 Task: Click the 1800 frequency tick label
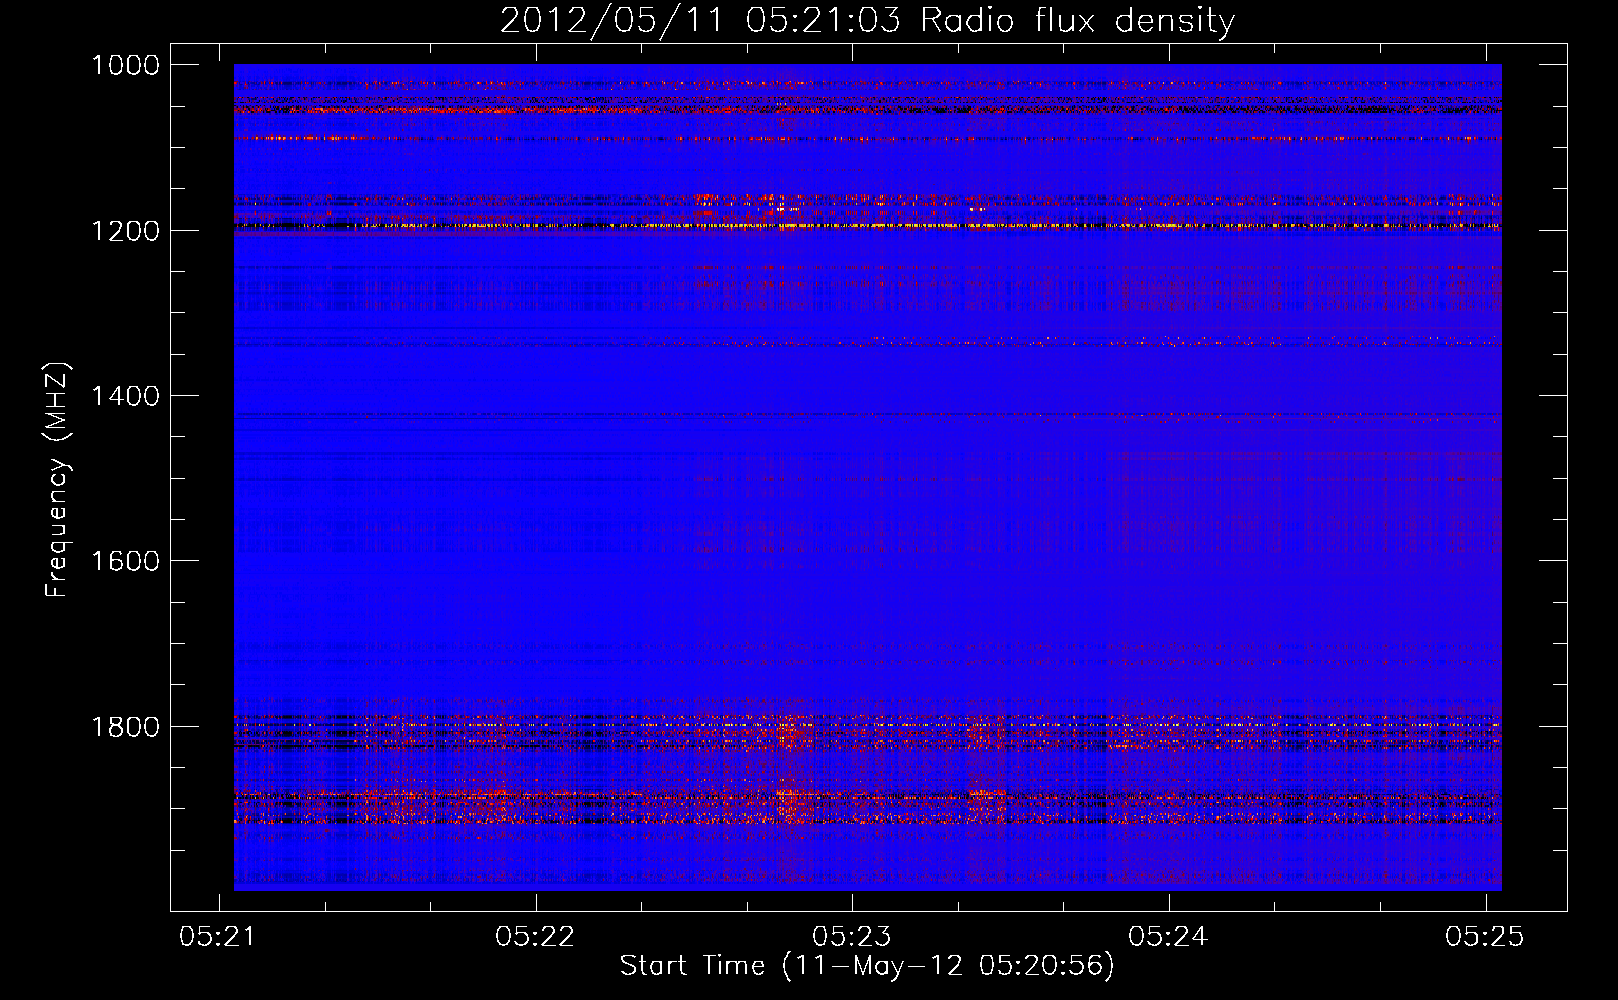[x=125, y=727]
